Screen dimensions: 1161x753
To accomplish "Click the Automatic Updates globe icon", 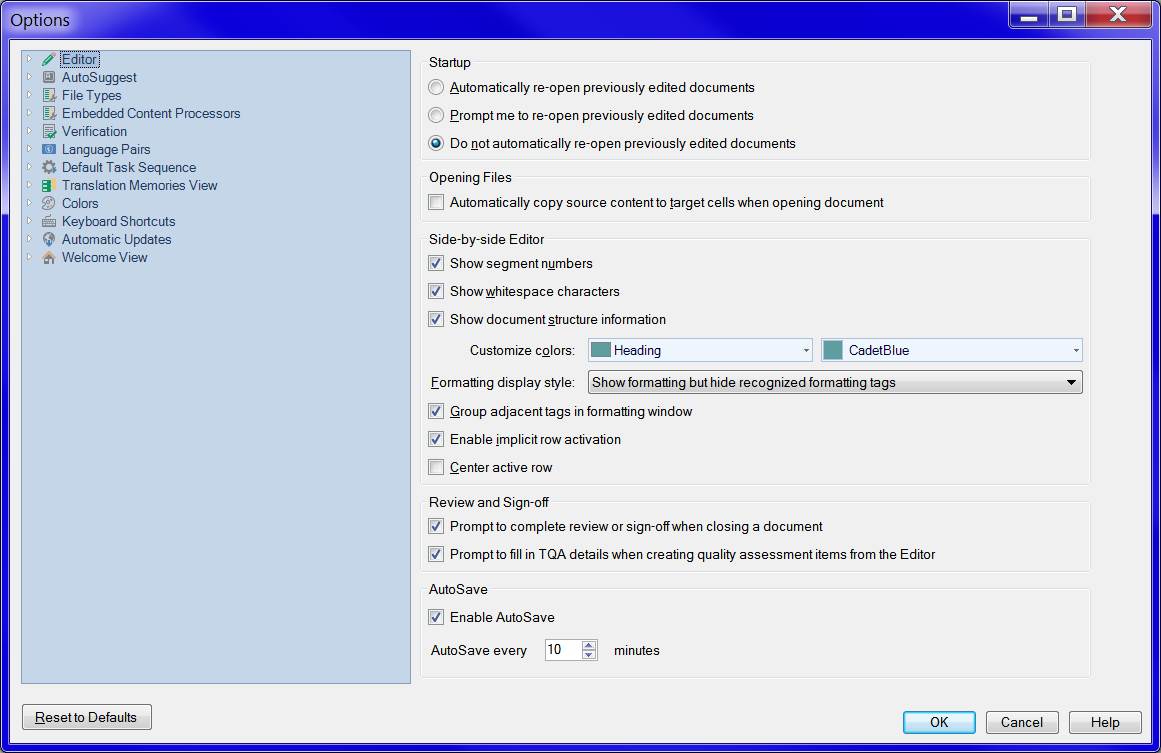I will (49, 239).
